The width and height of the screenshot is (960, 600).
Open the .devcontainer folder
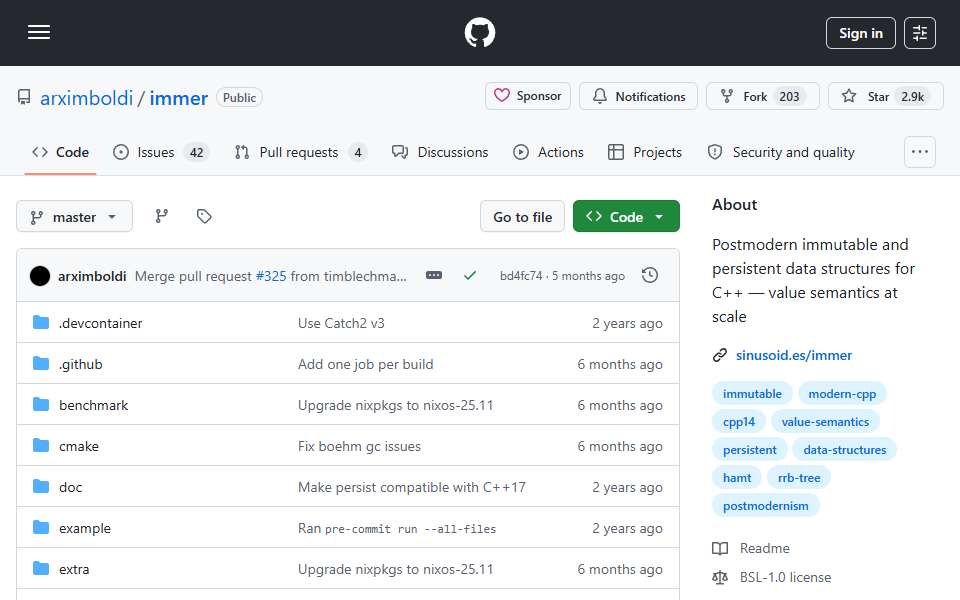pyautogui.click(x=100, y=323)
